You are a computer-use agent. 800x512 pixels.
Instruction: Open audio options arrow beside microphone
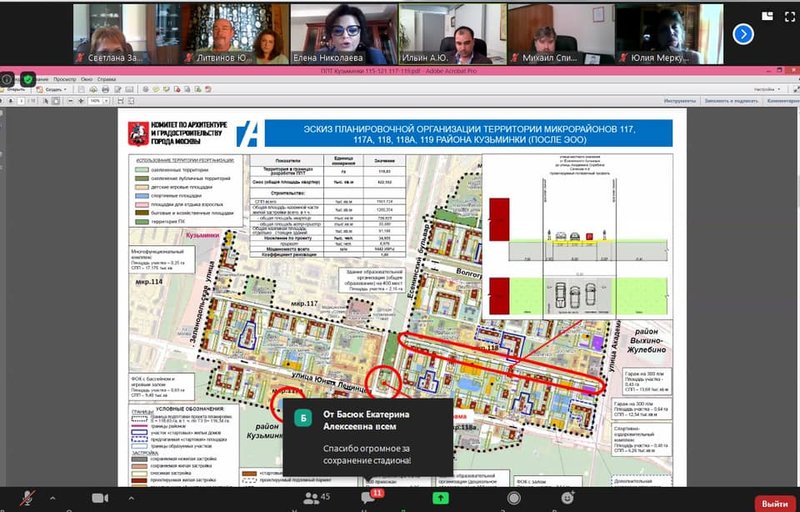coord(52,498)
